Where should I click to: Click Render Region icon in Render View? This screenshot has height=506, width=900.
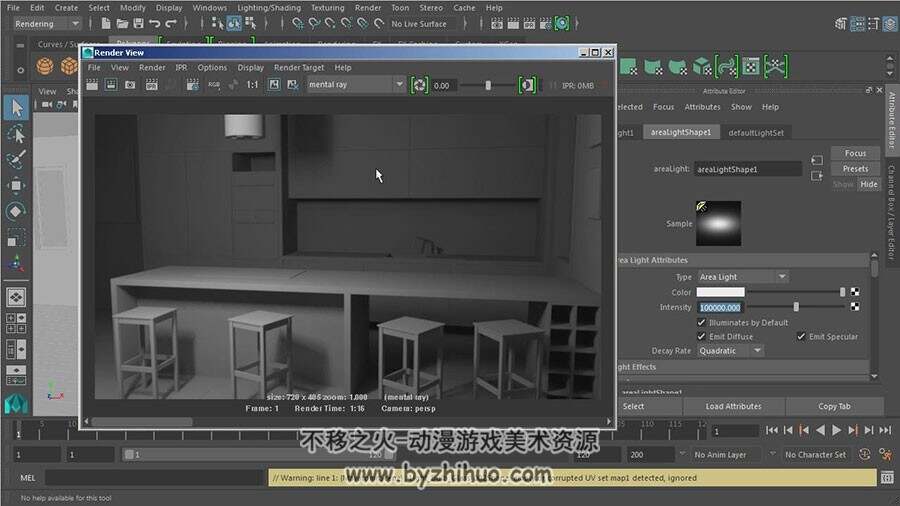tap(111, 85)
